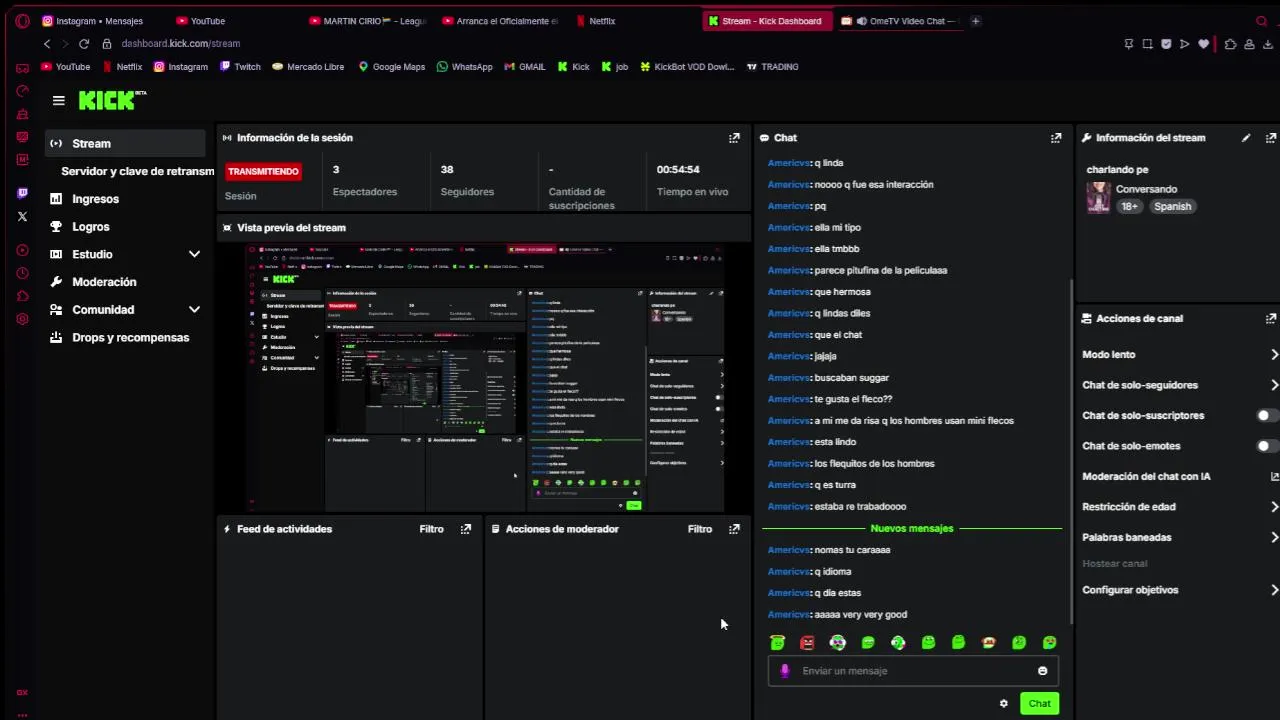This screenshot has width=1280, height=720.
Task: Open Filtro in Feed de actividades
Action: click(431, 529)
